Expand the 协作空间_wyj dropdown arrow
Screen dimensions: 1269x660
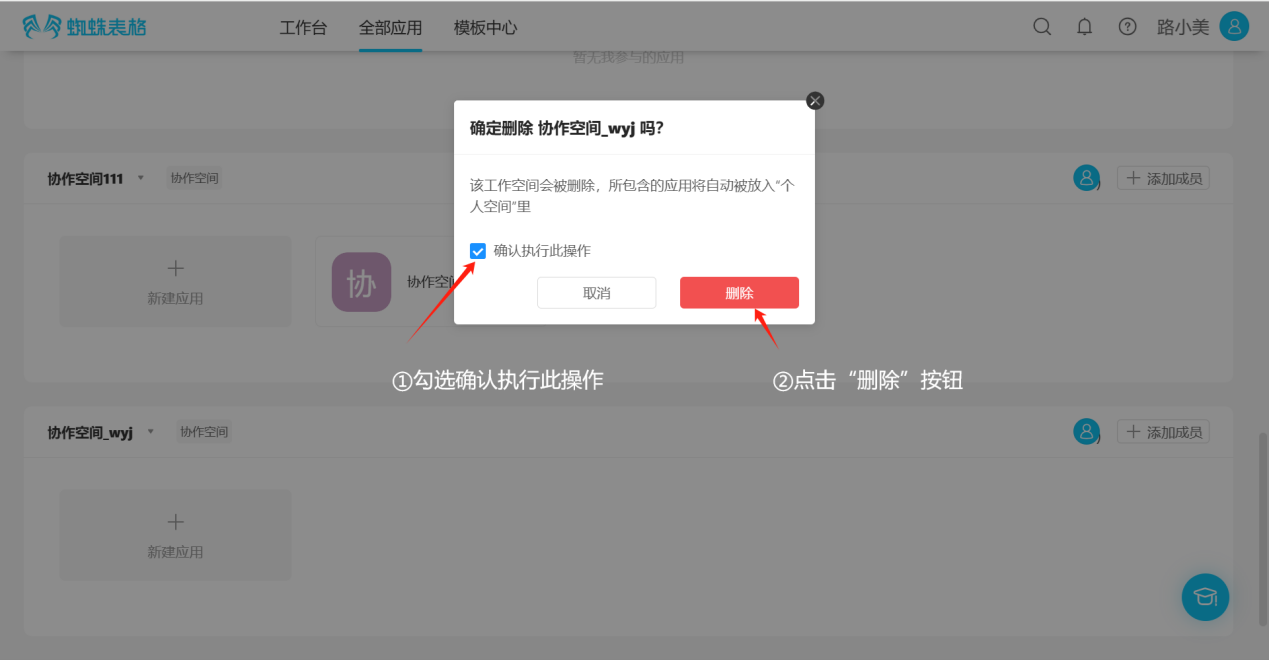coord(151,432)
